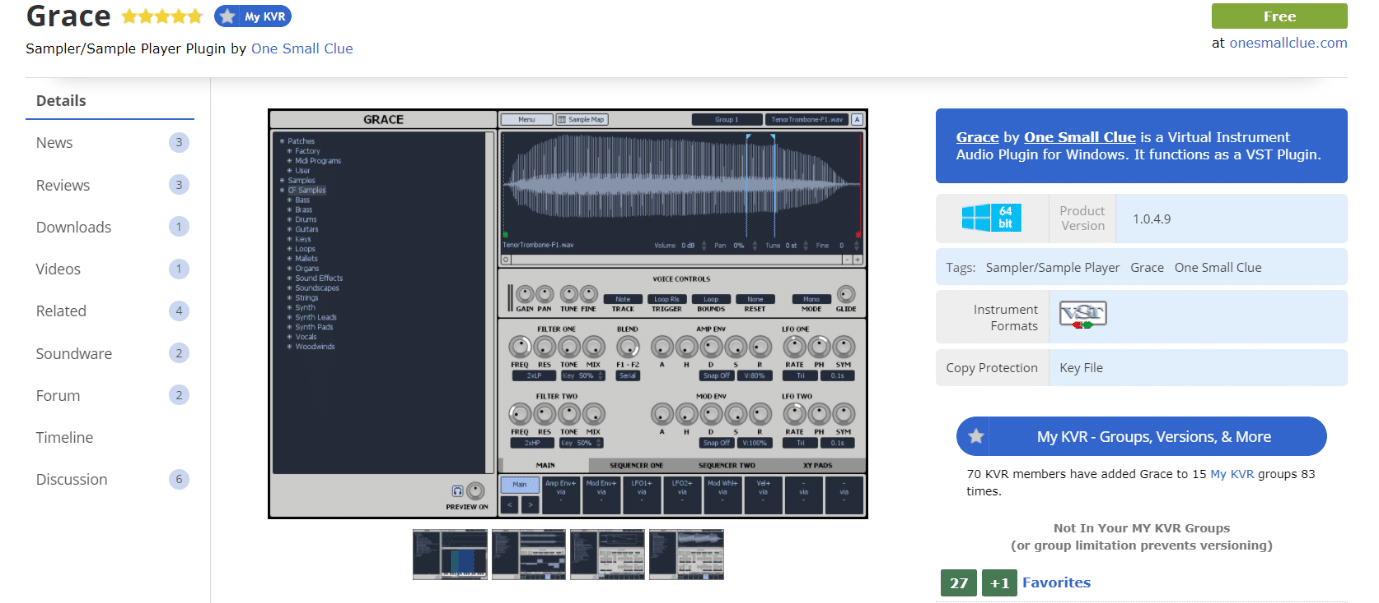Click the Group 1 selector in plugin screenshot
The width and height of the screenshot is (1379, 603).
pyautogui.click(x=726, y=119)
